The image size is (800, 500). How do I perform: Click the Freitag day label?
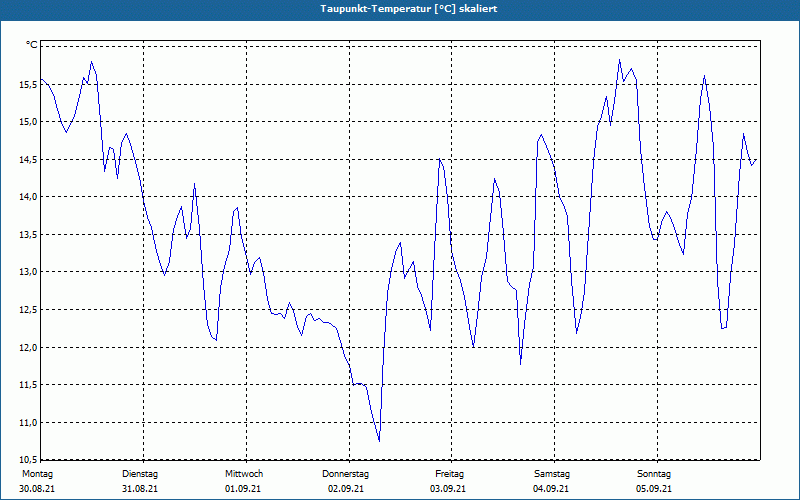pyautogui.click(x=449, y=474)
